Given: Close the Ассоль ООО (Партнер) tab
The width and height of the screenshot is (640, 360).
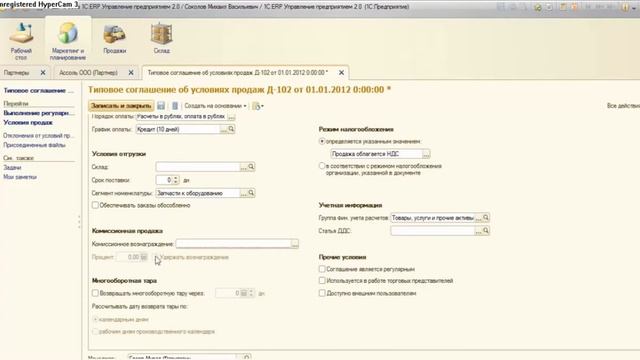Looking at the screenshot, I should pyautogui.click(x=131, y=73).
